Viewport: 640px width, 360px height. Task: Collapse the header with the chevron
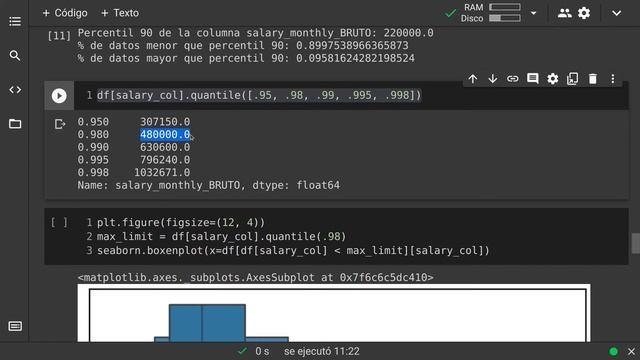click(616, 13)
